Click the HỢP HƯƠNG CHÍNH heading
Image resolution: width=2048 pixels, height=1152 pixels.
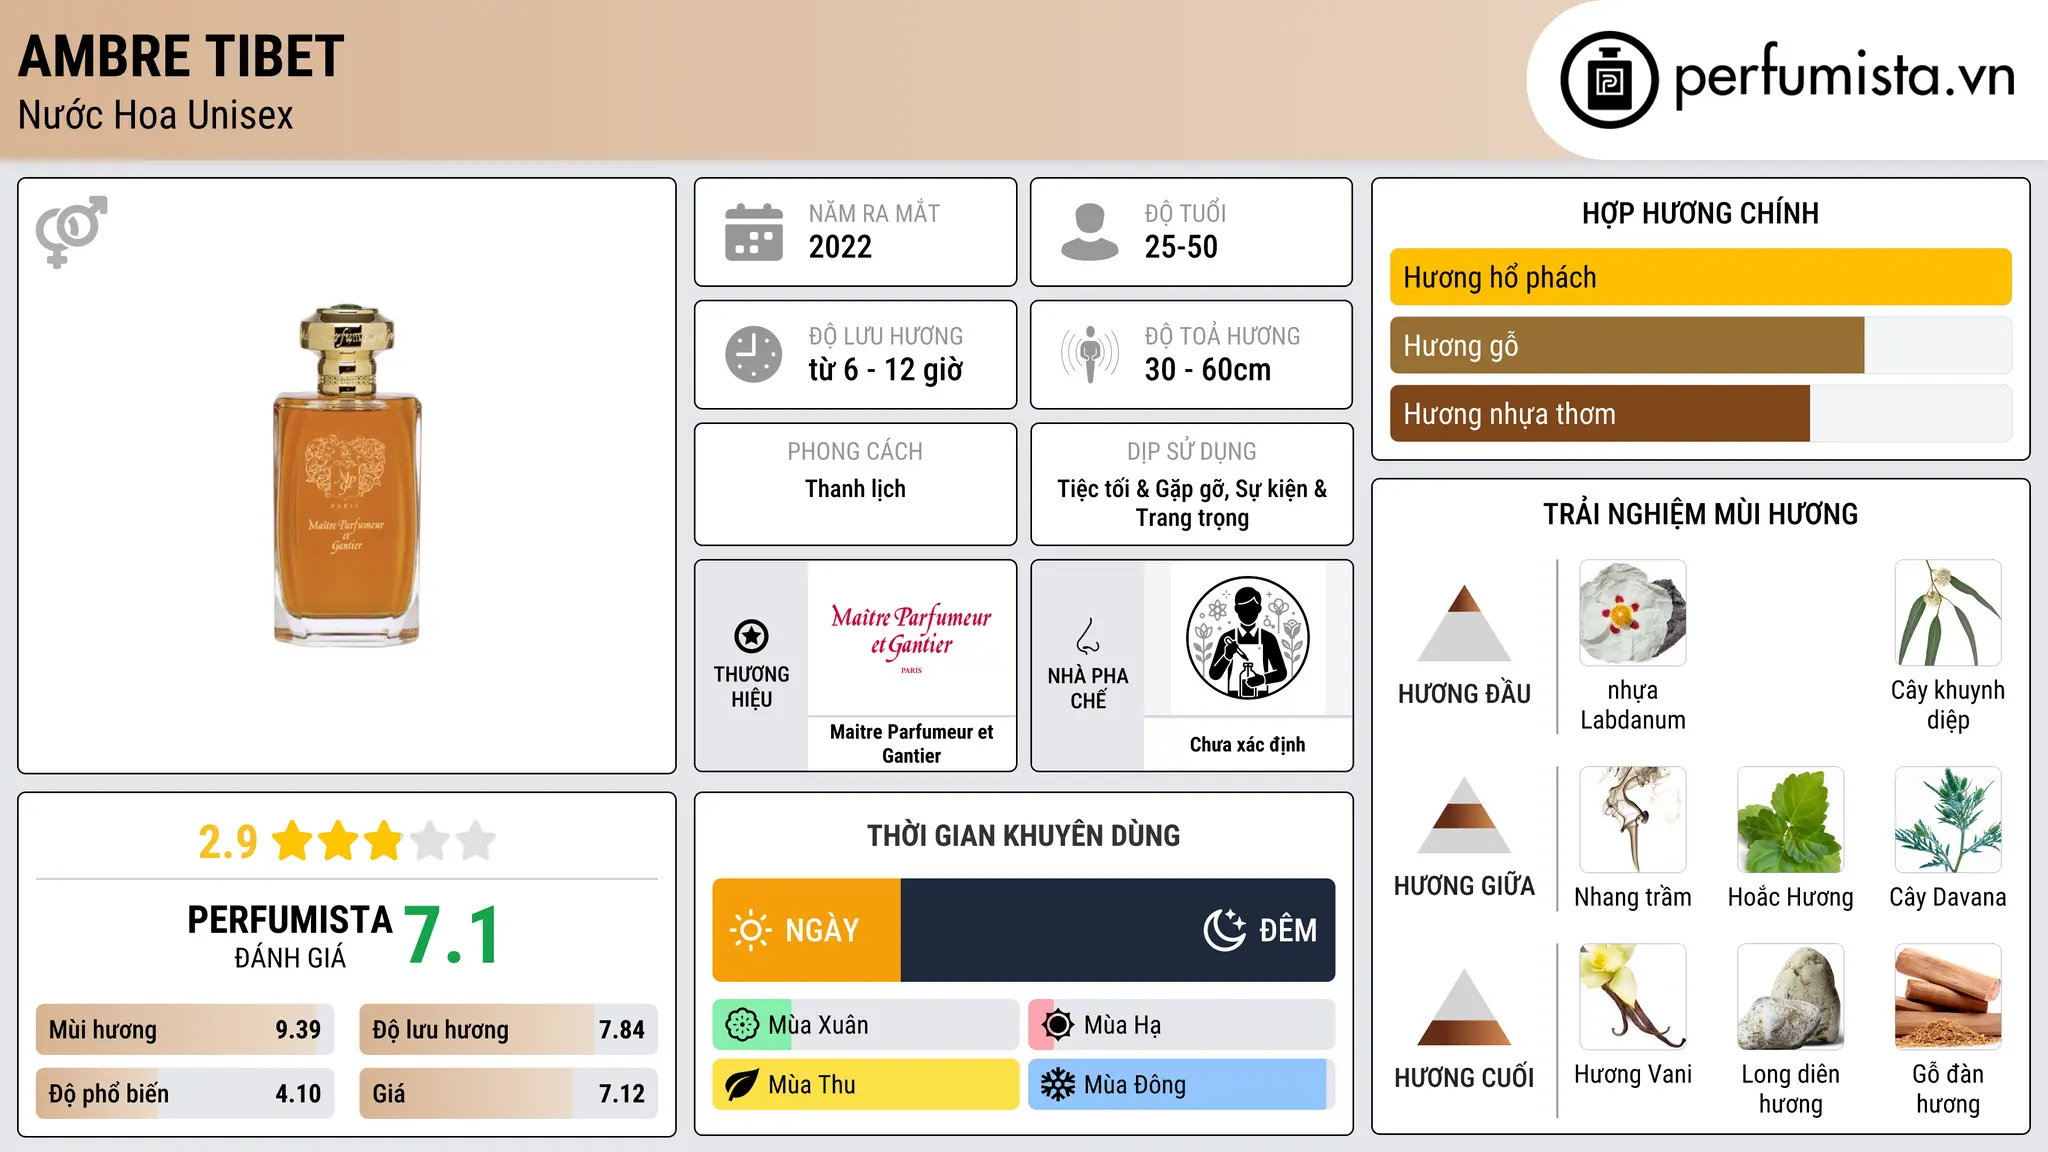pos(1700,213)
